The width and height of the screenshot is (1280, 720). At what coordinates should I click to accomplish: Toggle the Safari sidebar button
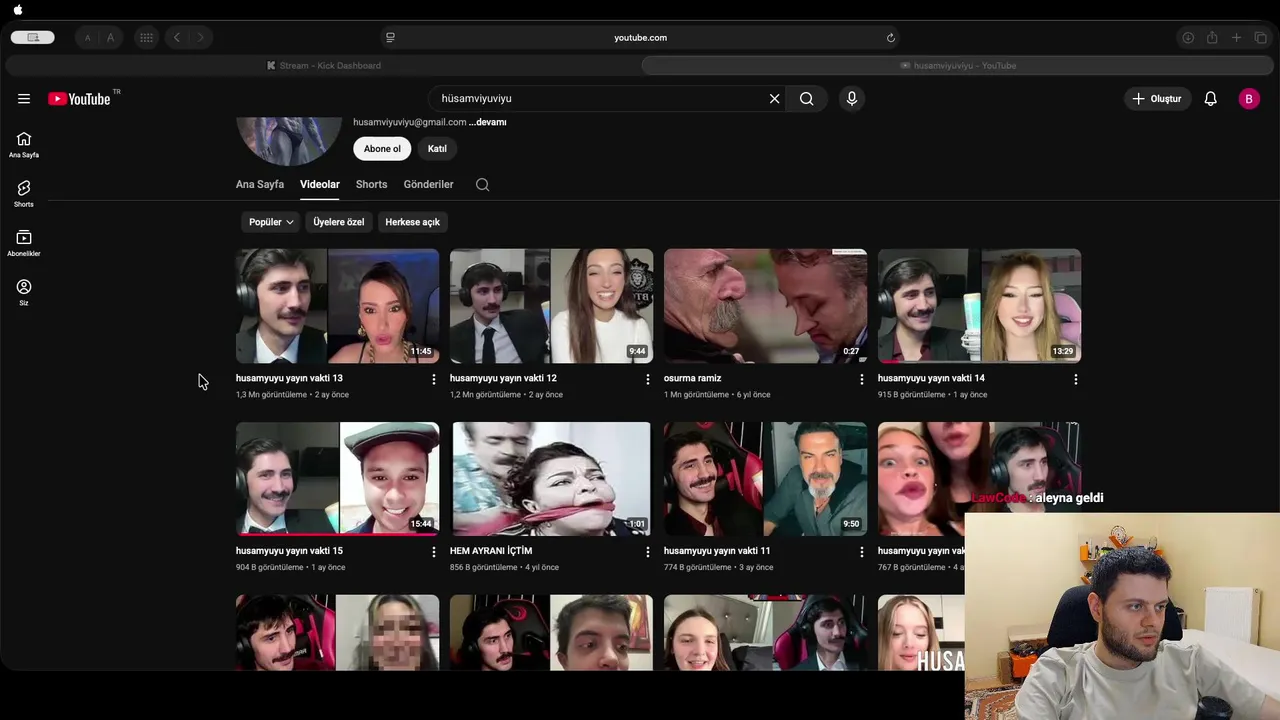tap(33, 38)
